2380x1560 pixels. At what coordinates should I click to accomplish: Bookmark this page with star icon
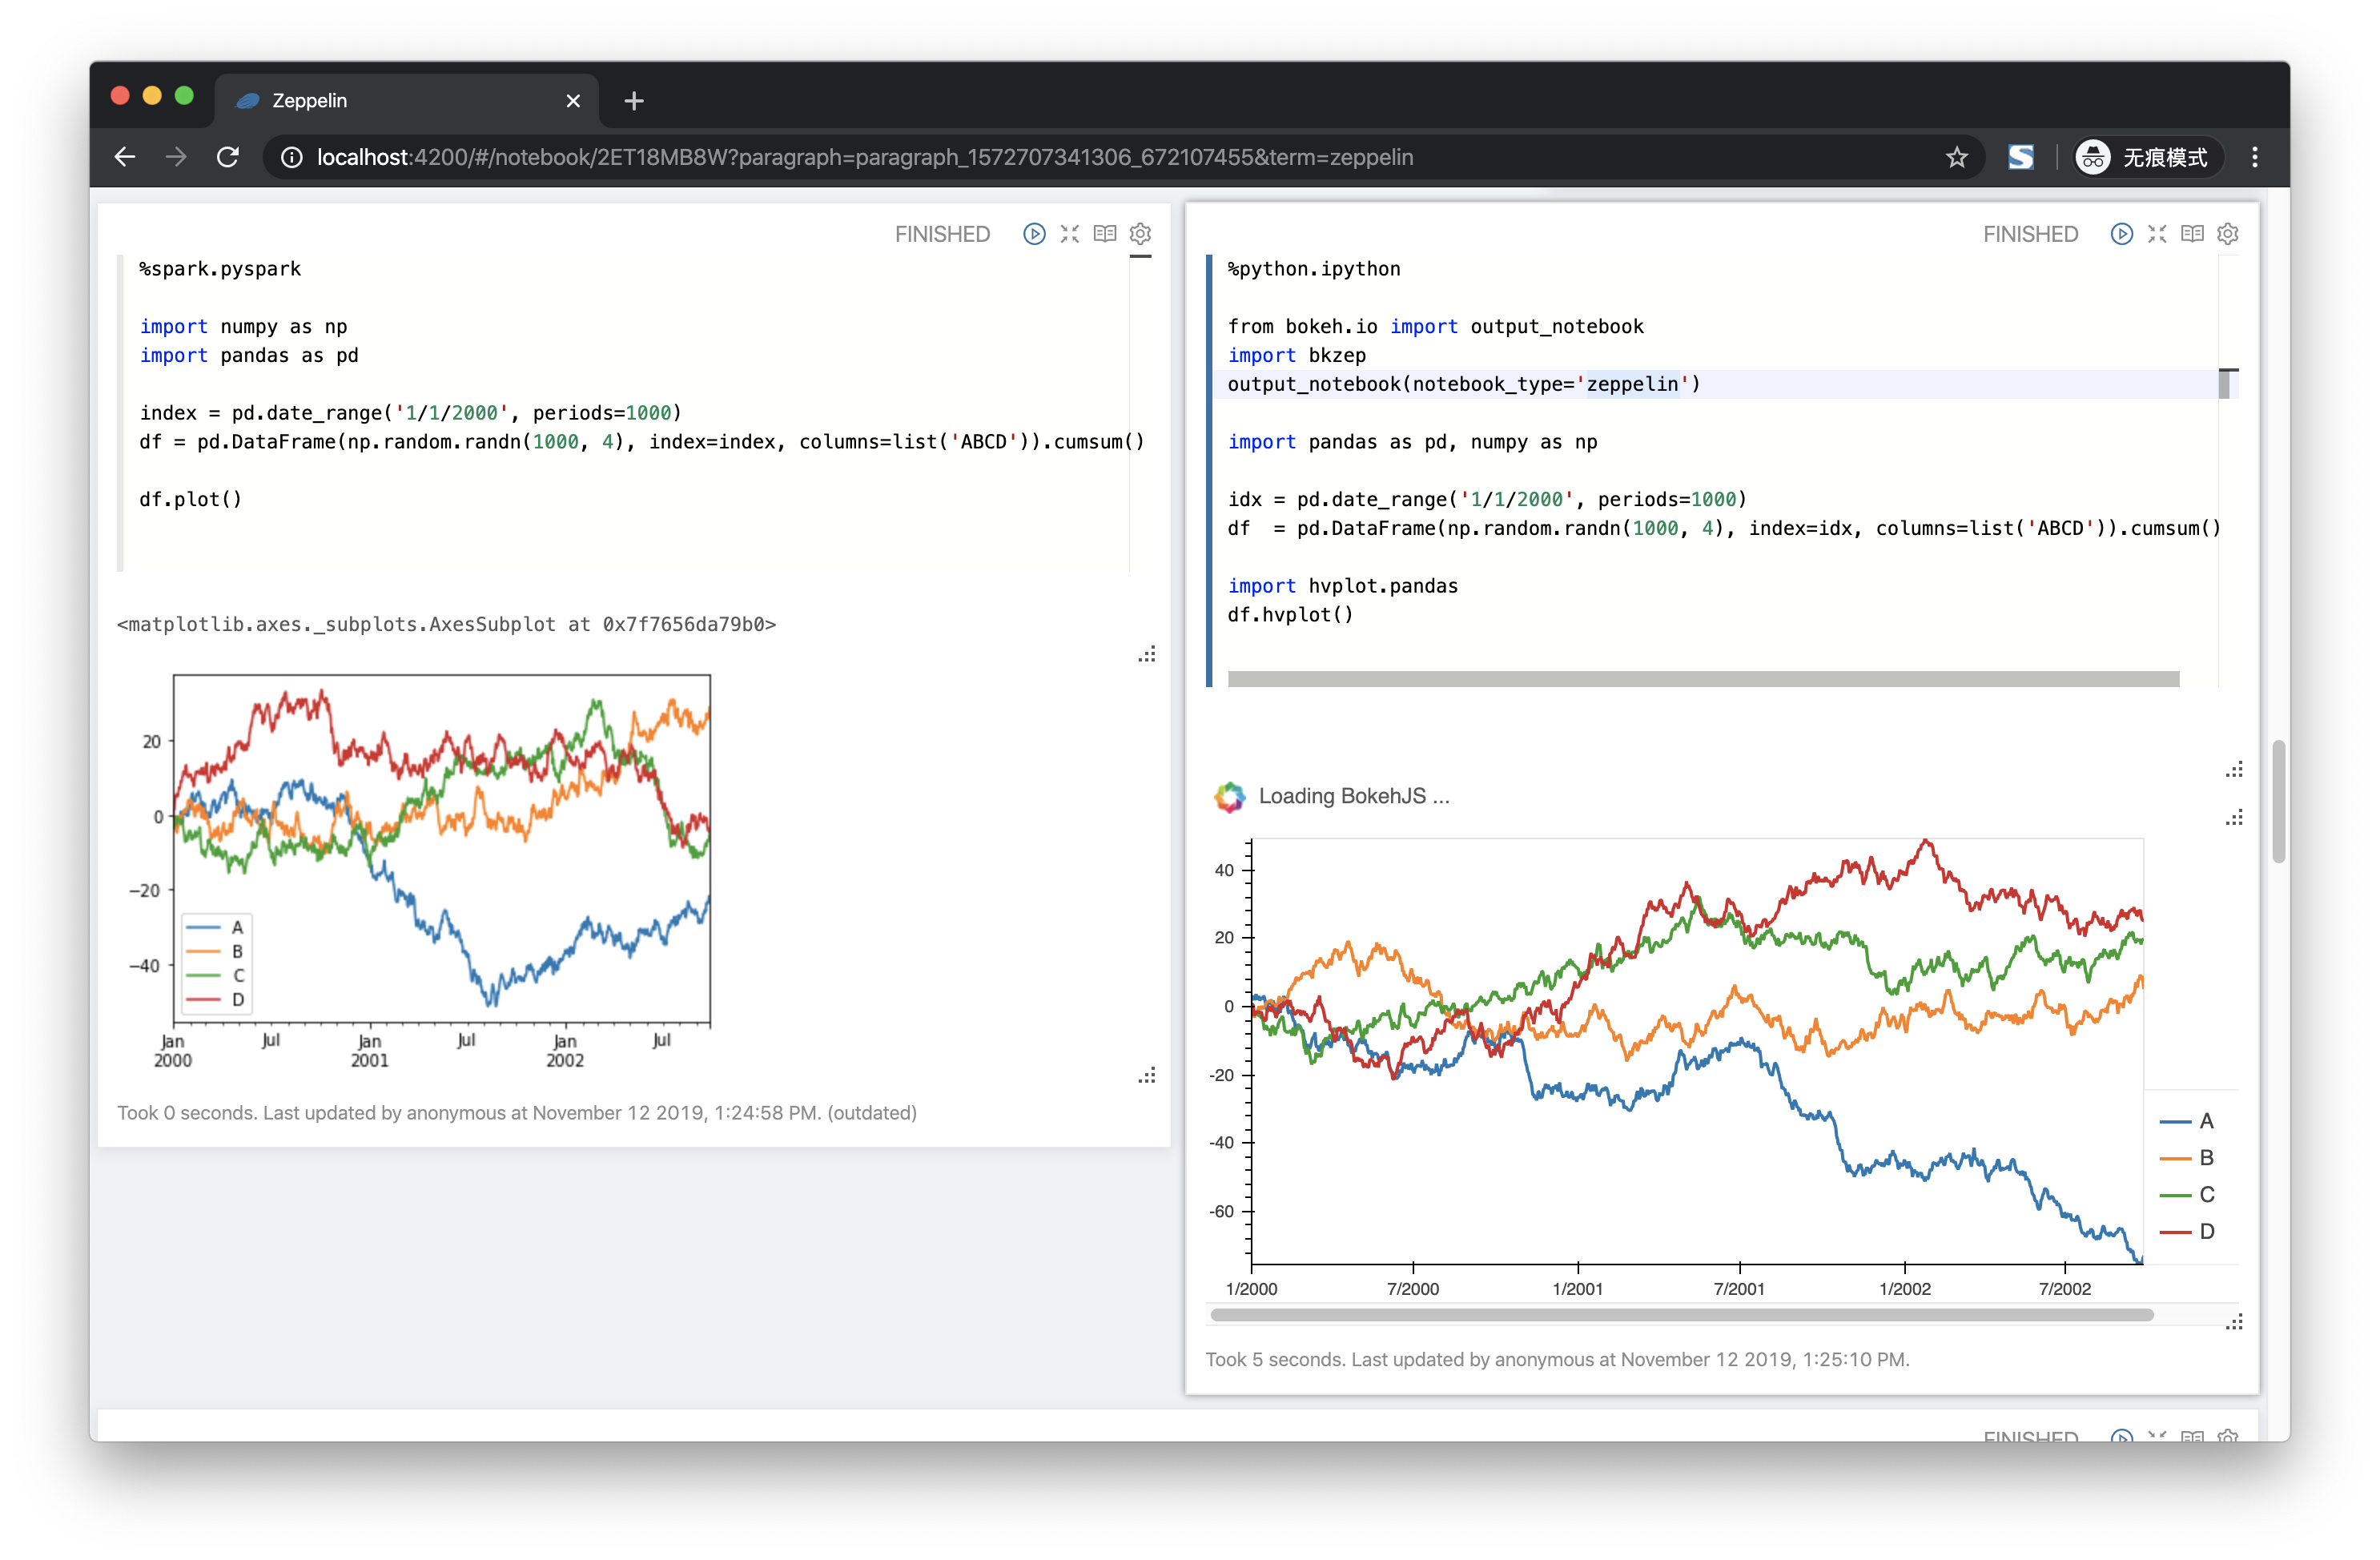point(1956,157)
